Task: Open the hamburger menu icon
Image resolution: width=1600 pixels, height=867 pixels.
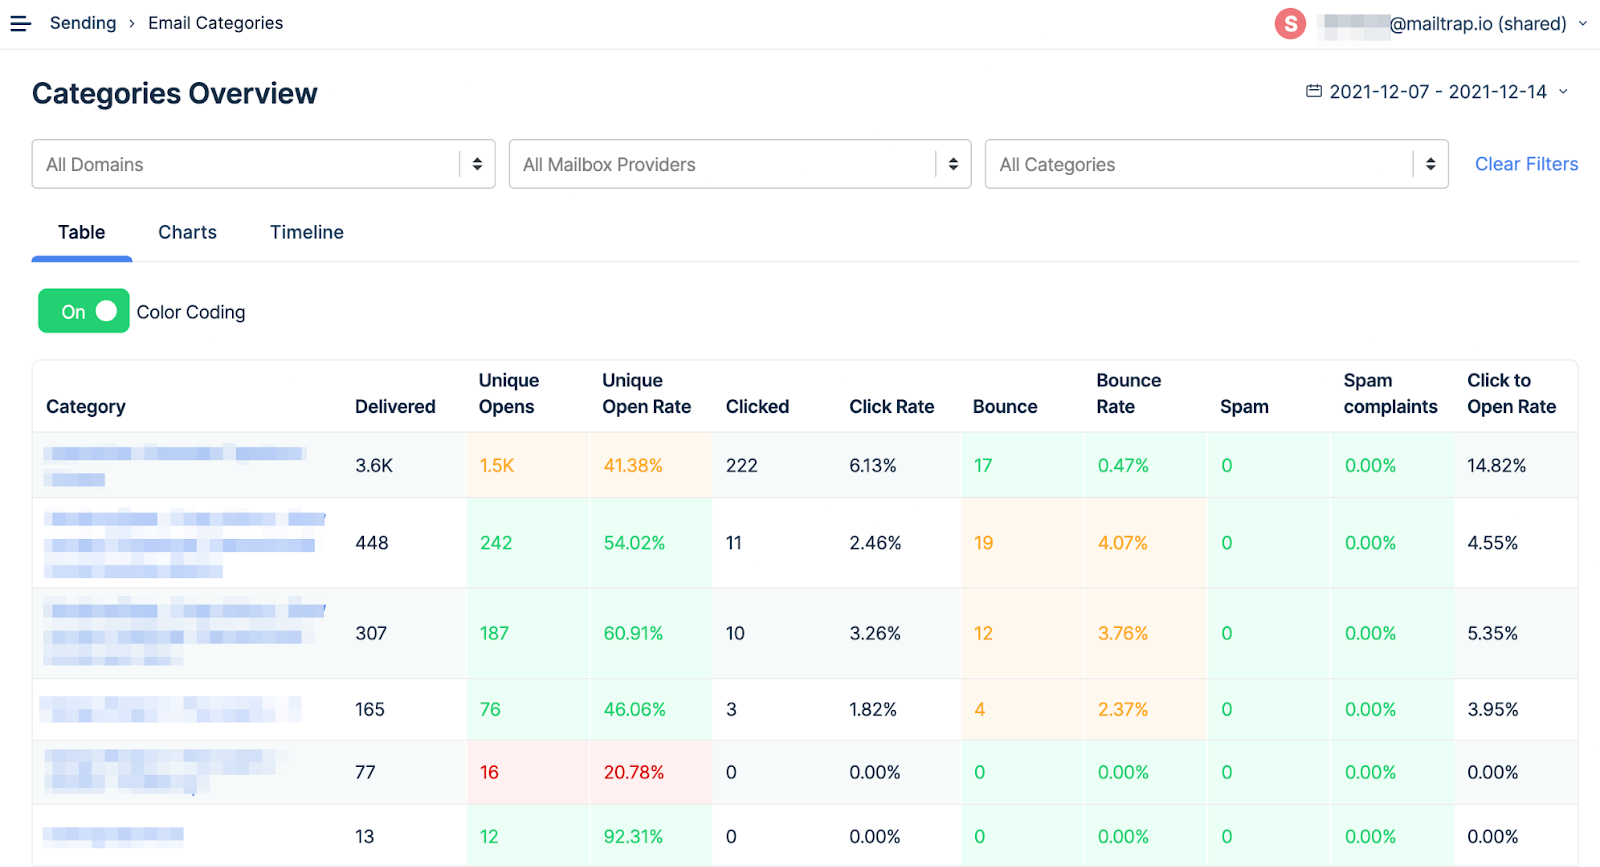Action: coord(20,23)
